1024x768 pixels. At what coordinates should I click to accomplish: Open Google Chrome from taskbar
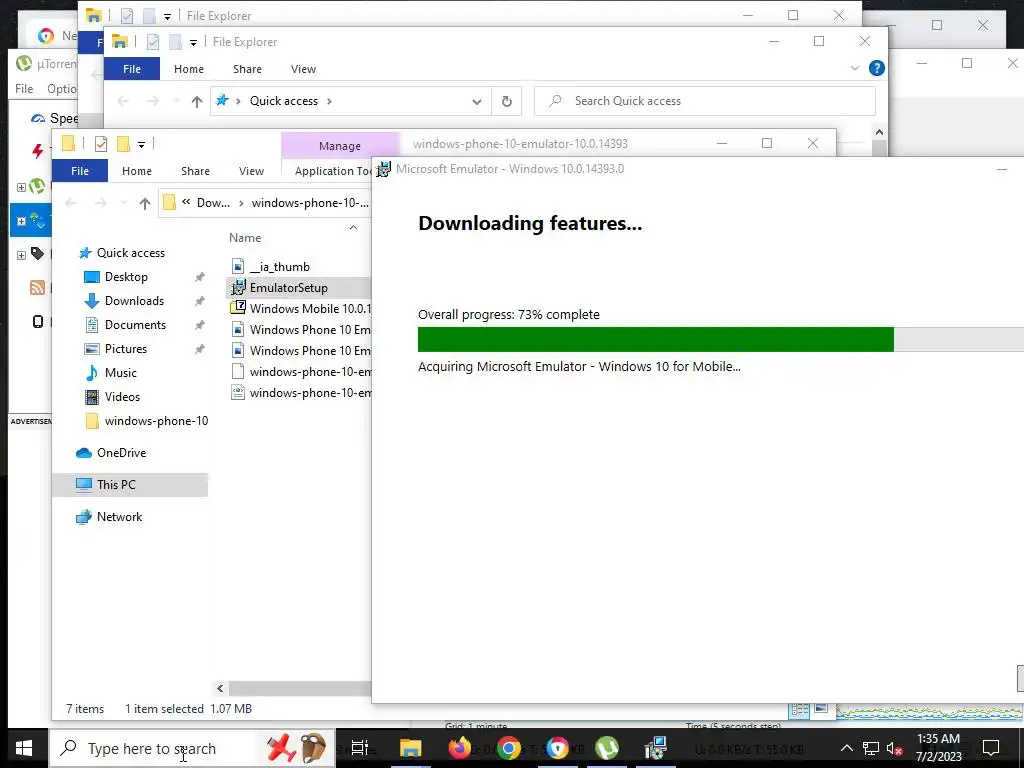coord(509,748)
